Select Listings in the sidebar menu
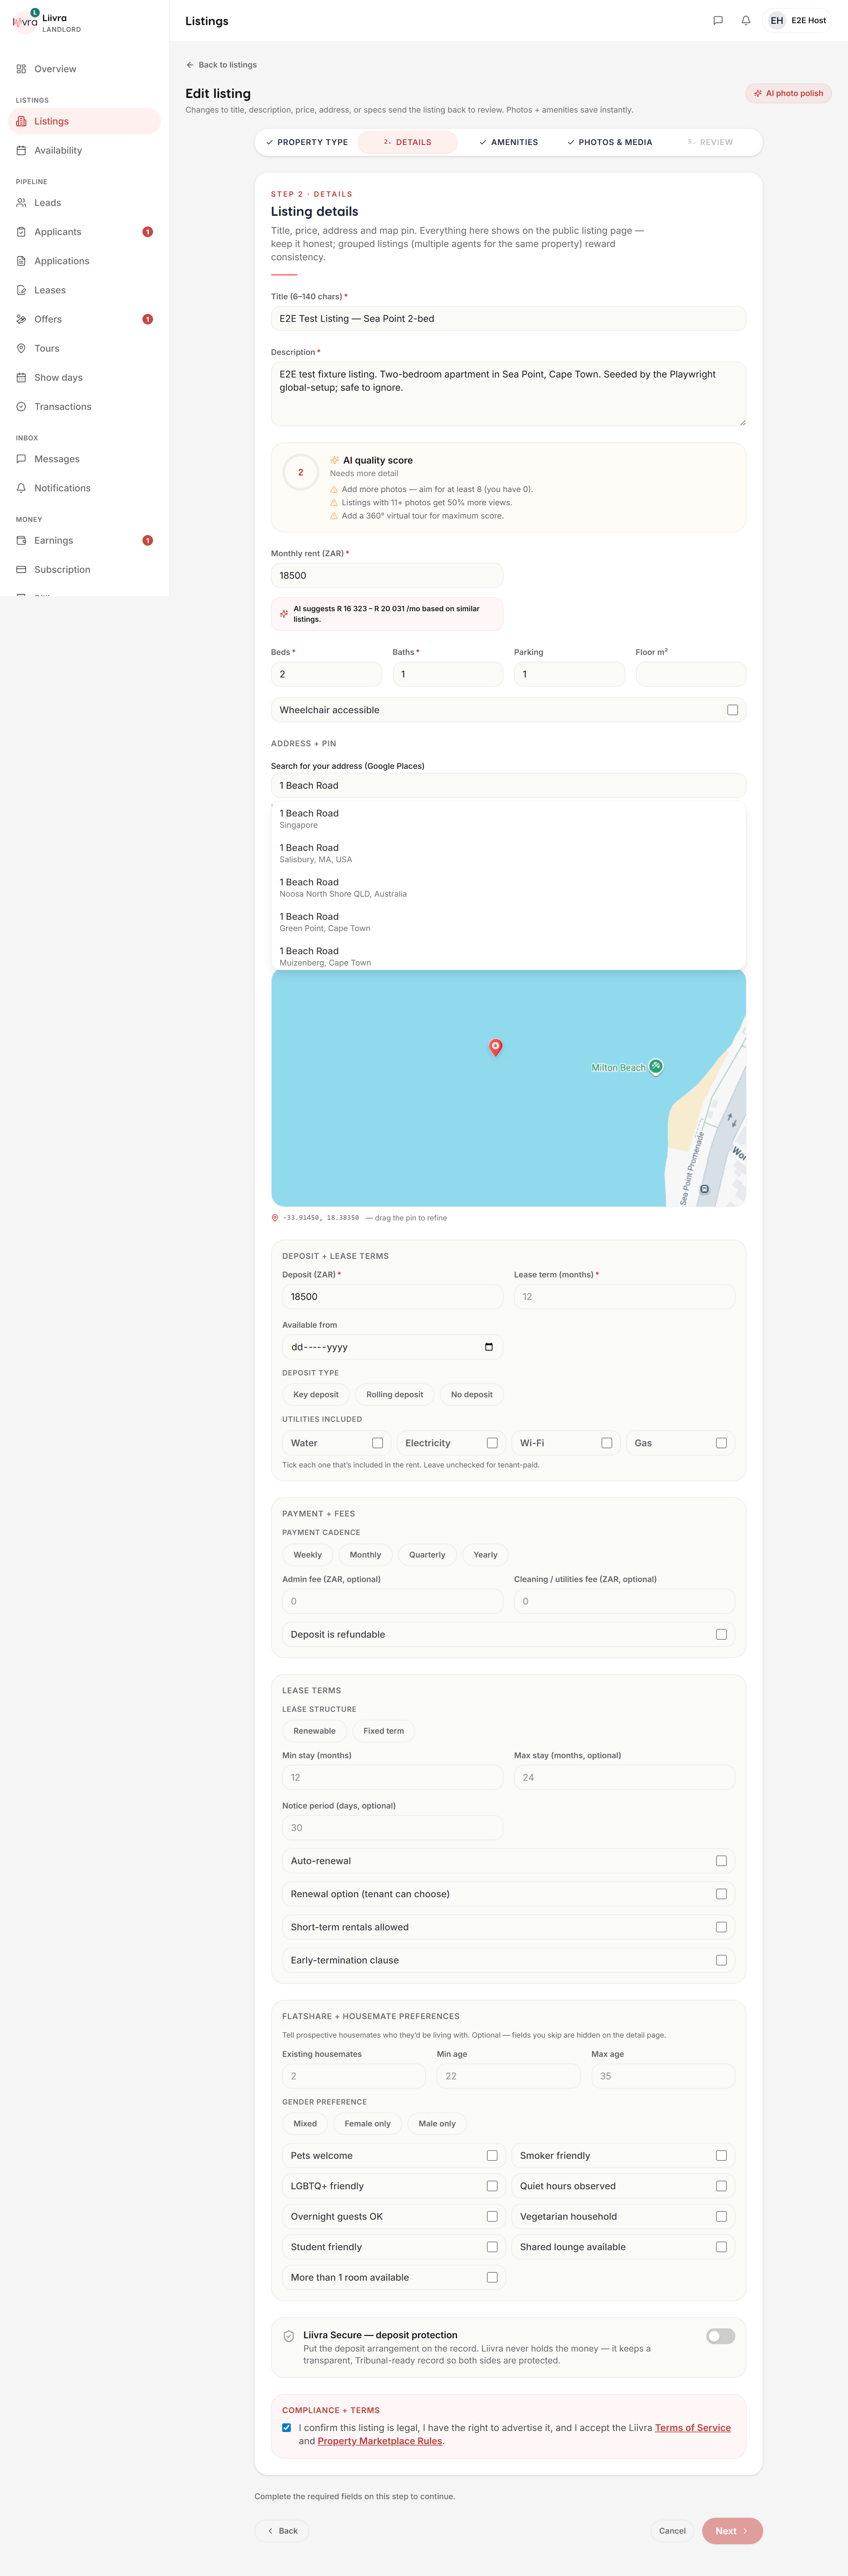 click(x=84, y=121)
